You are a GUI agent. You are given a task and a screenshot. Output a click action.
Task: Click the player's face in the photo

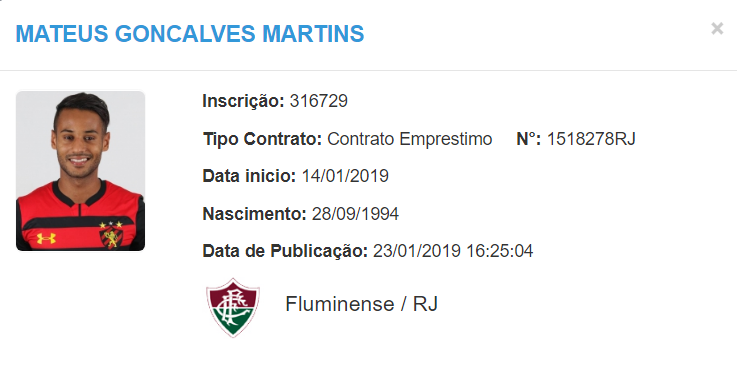point(80,143)
